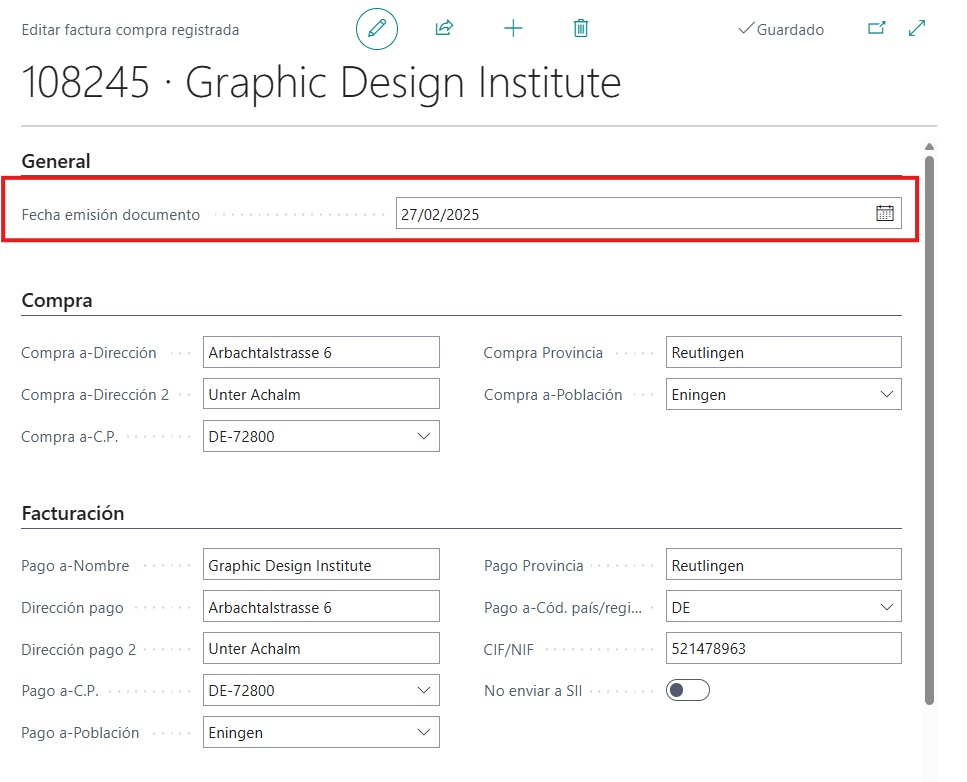Open calendar picker for Fecha emisión documento
Viewport: 967px width, 782px height.
pyautogui.click(x=885, y=213)
